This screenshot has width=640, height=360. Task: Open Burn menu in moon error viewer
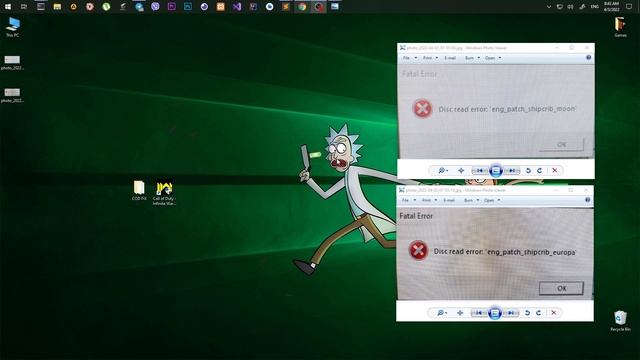pyautogui.click(x=472, y=58)
